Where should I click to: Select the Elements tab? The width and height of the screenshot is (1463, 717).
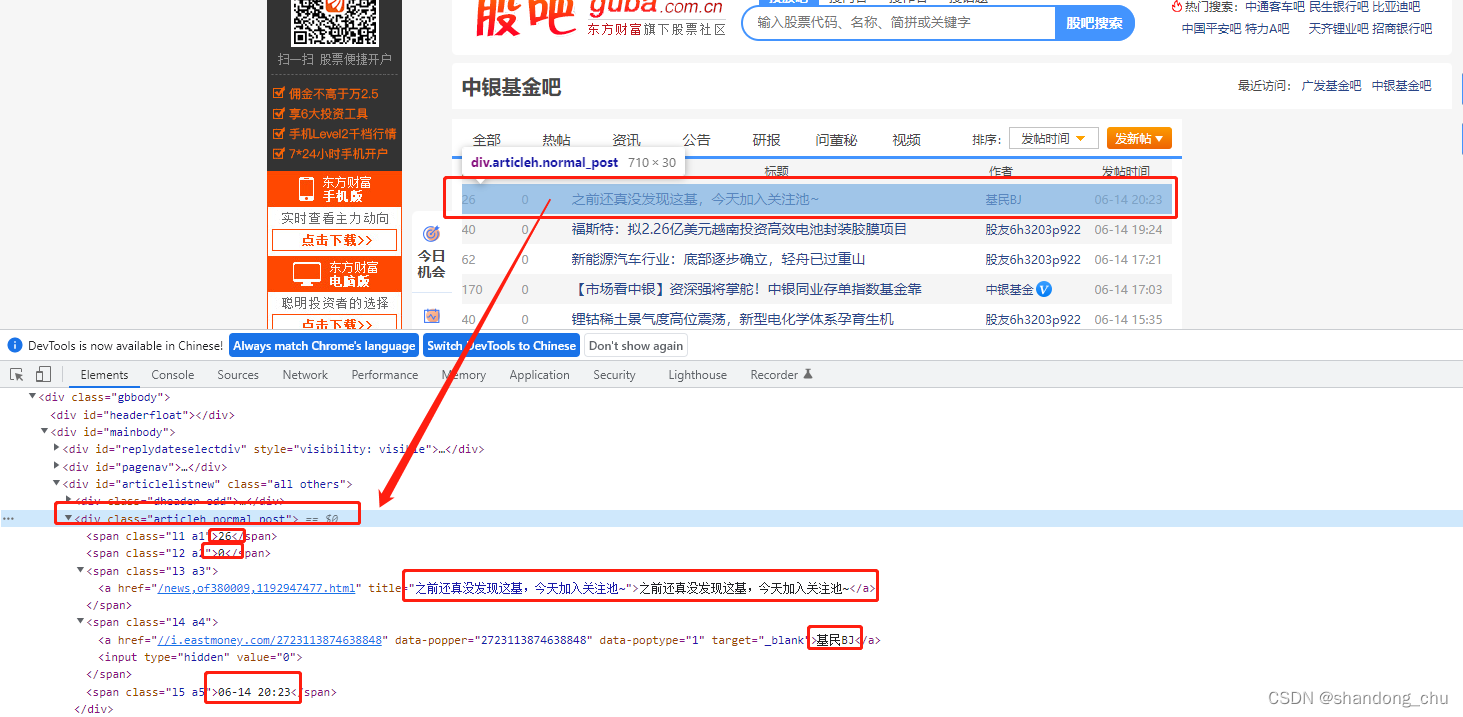(x=104, y=375)
